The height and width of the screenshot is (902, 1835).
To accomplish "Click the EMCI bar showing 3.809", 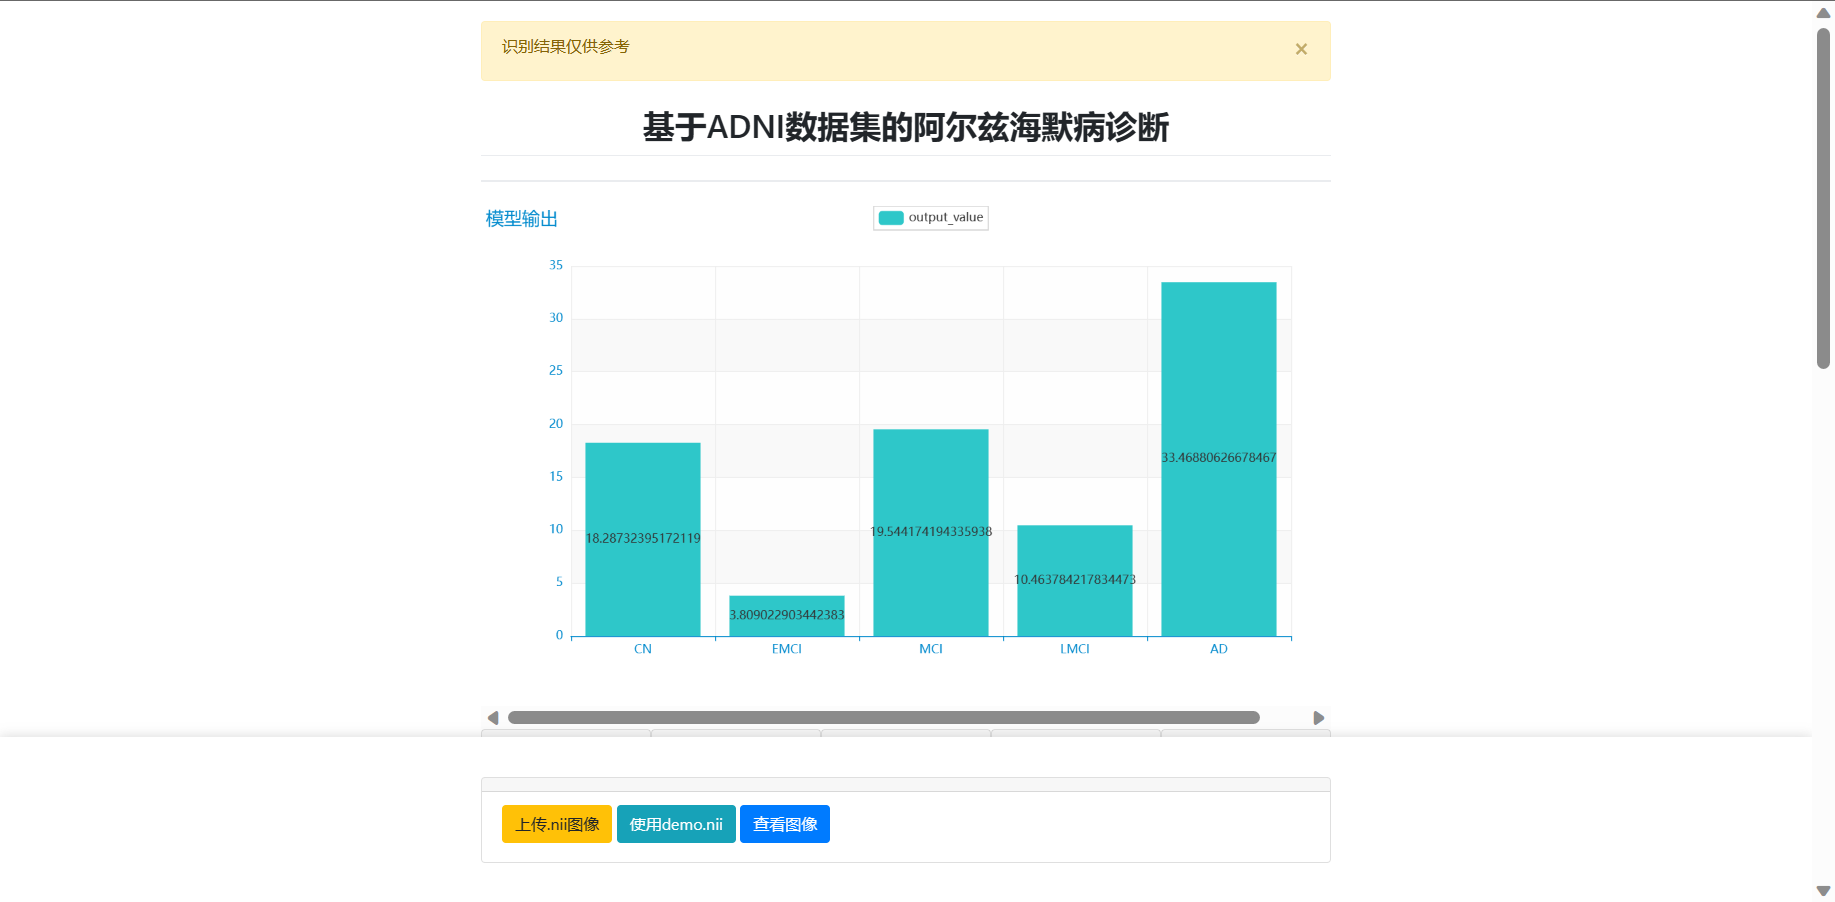I will pyautogui.click(x=786, y=613).
